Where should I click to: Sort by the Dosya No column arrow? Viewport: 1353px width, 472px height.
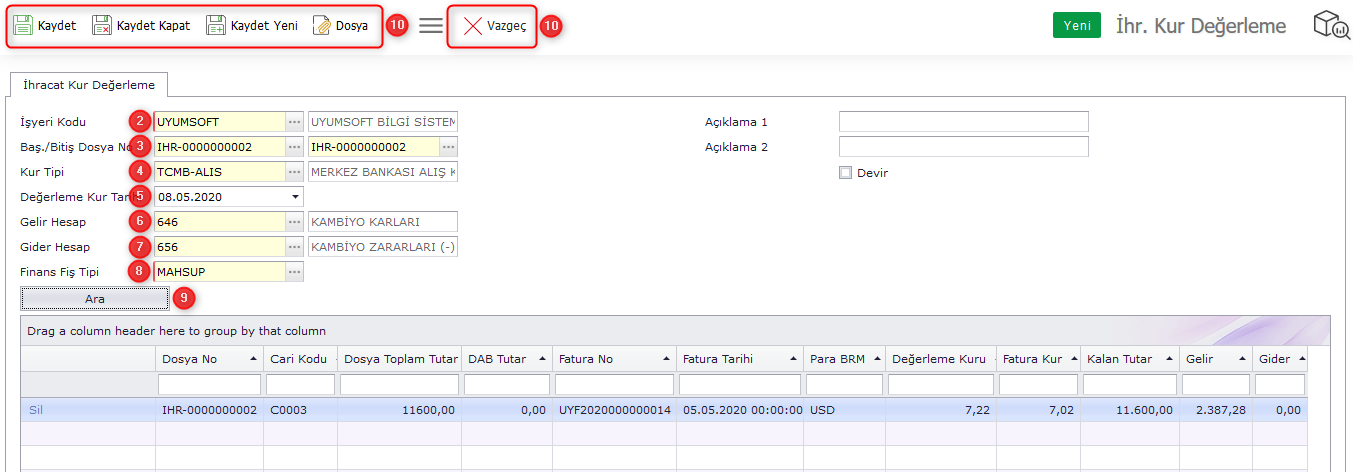(253, 359)
